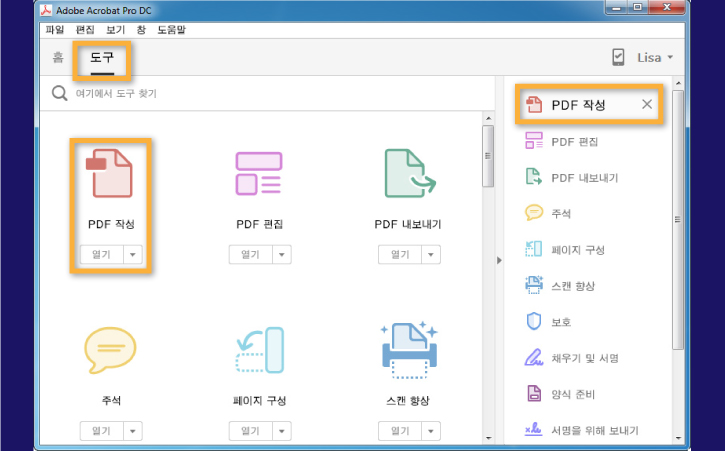Expand the dropdown arrow under 주석
Viewport: 725px width, 451px height.
click(133, 431)
